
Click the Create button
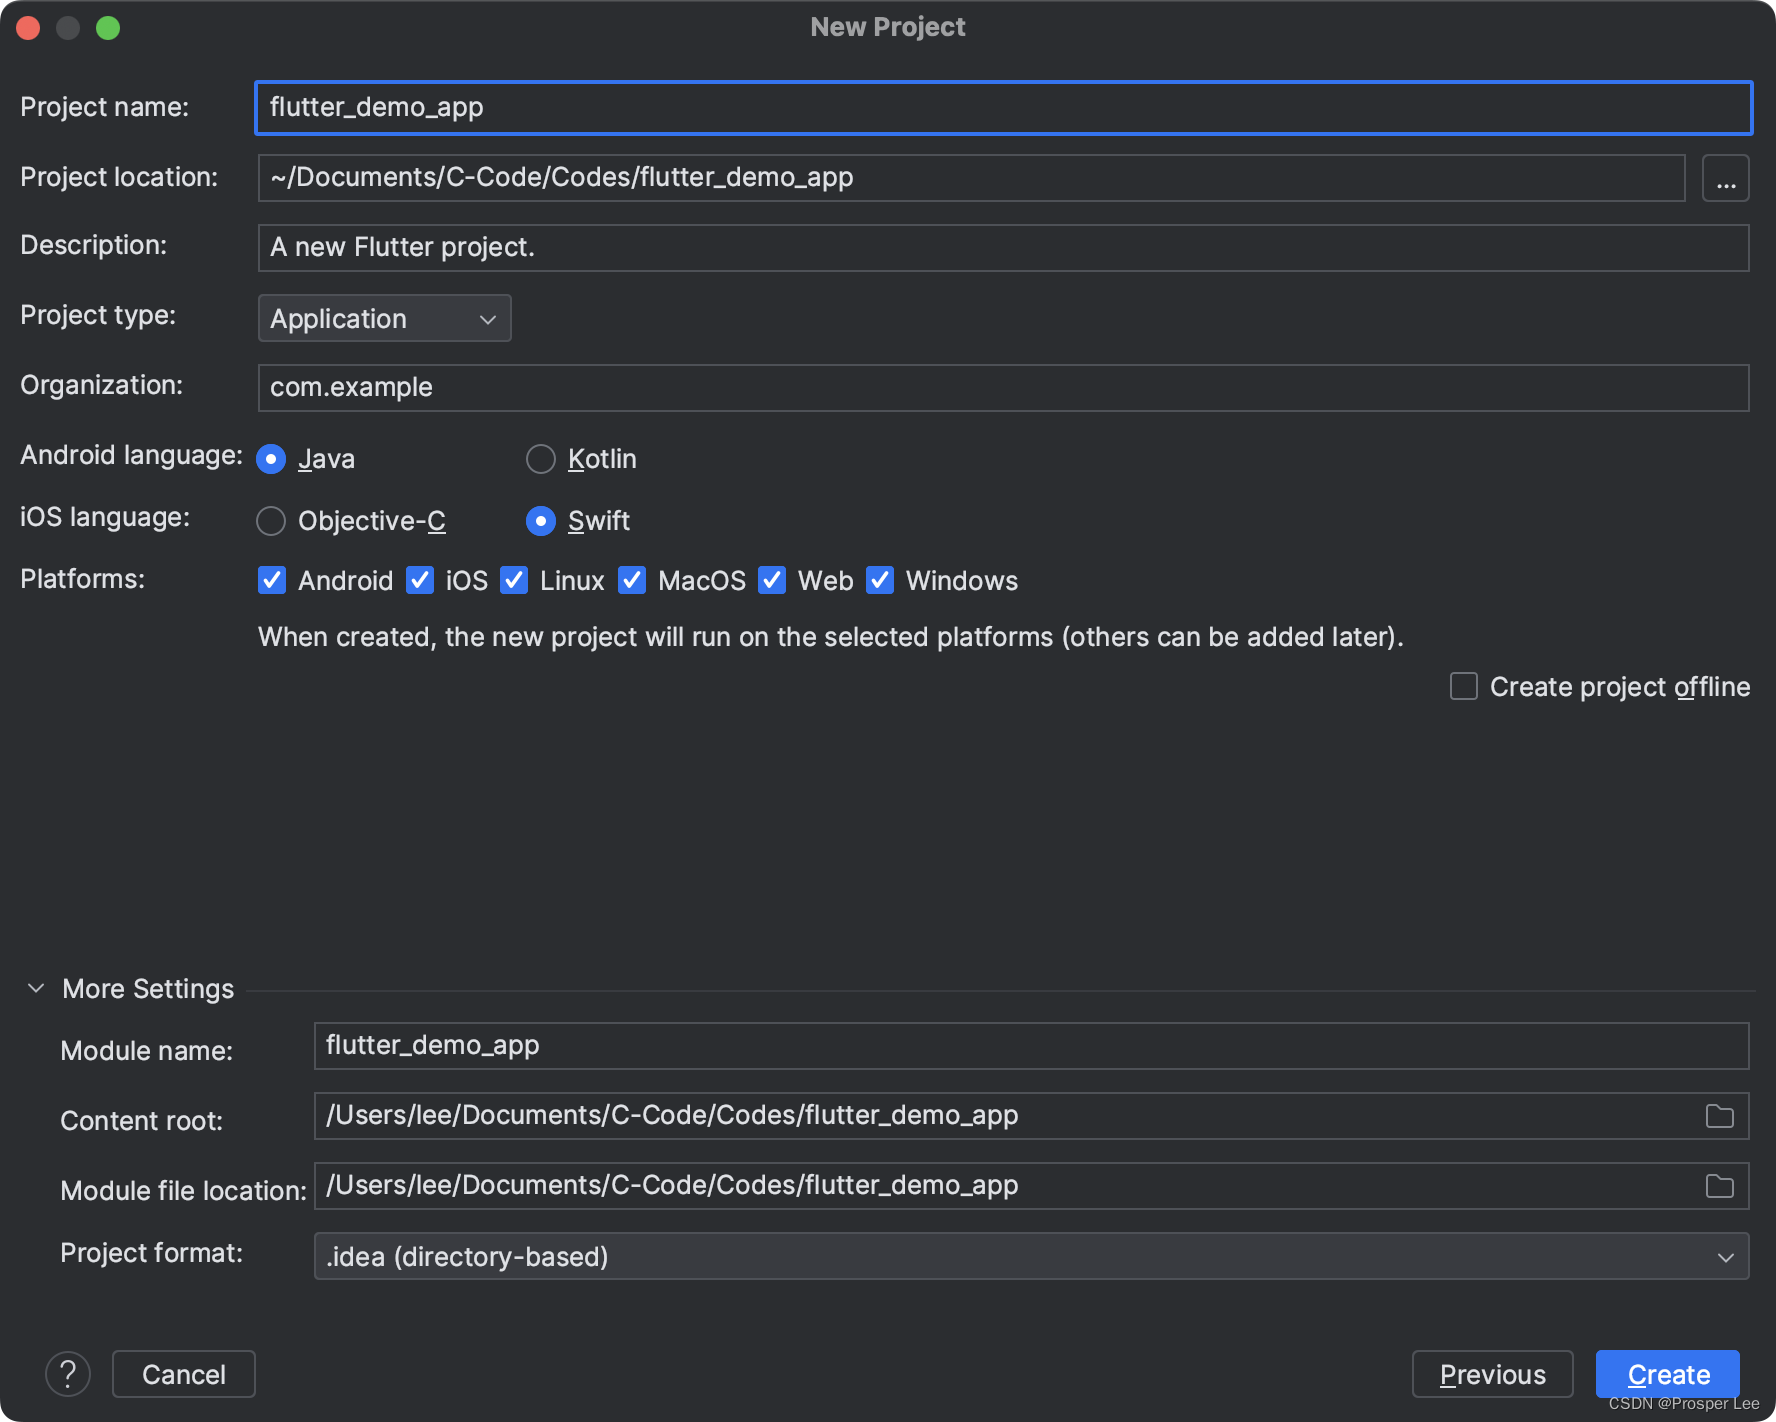pyautogui.click(x=1668, y=1374)
